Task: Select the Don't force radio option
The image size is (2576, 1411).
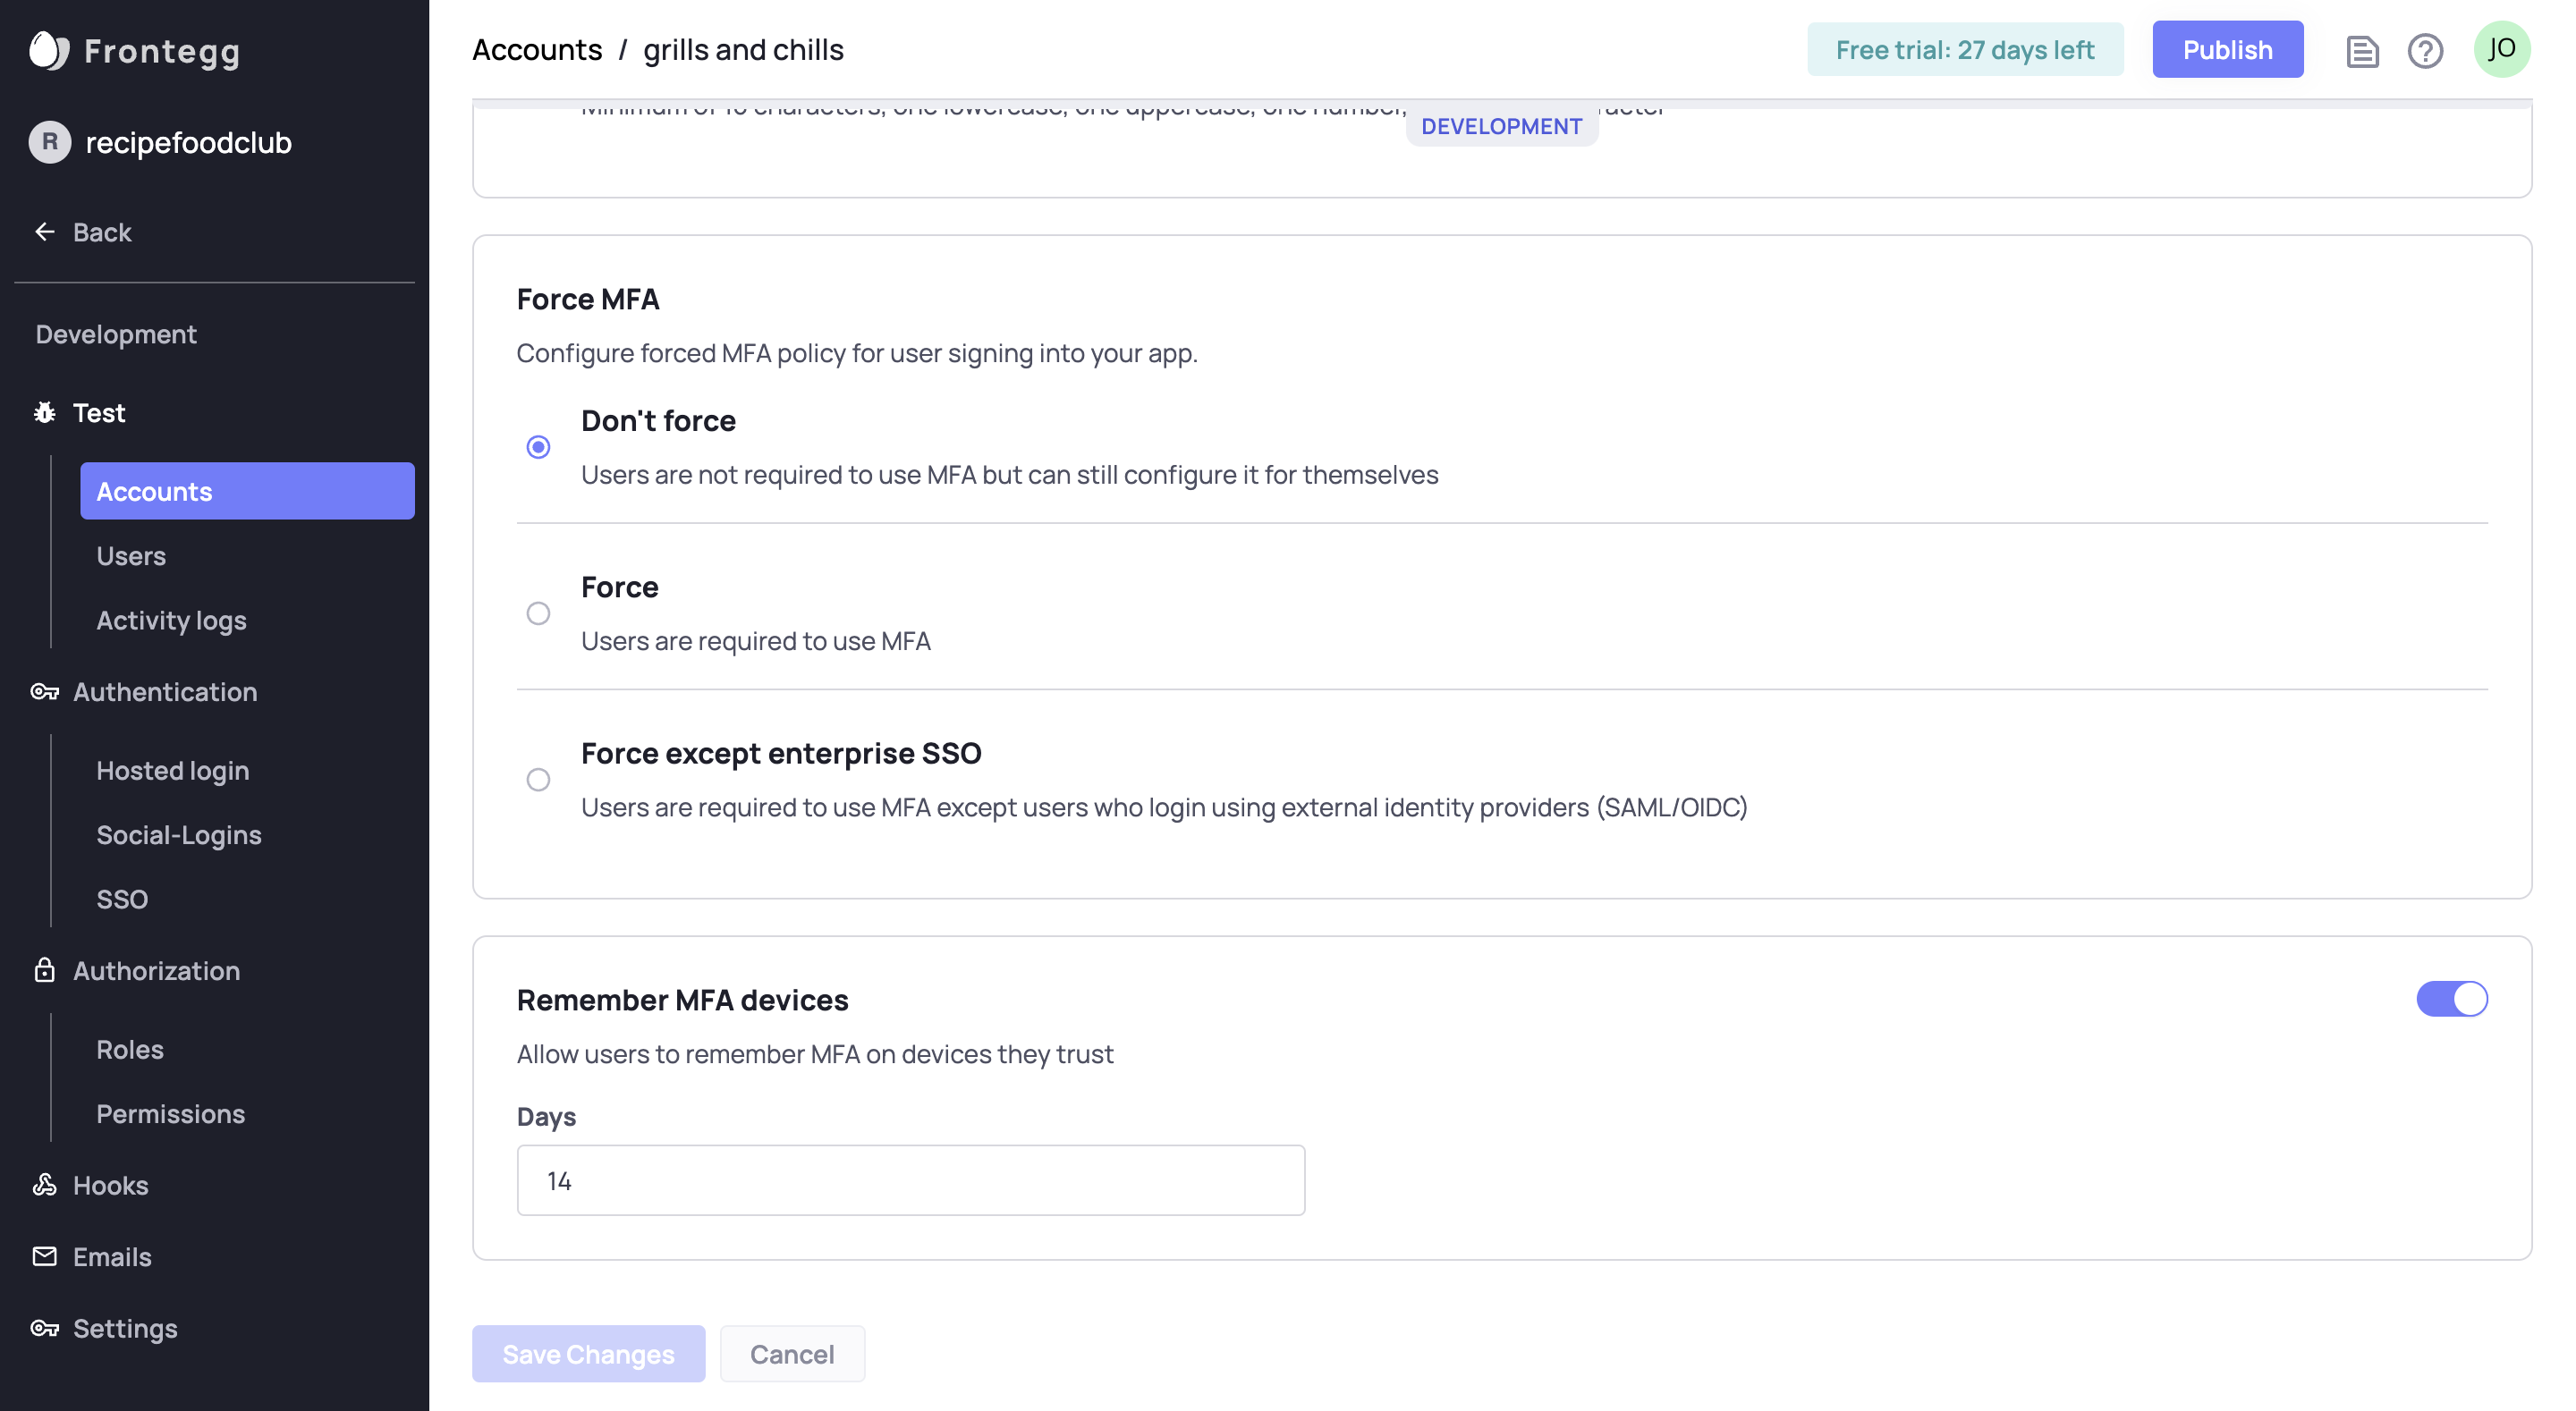Action: (x=538, y=447)
